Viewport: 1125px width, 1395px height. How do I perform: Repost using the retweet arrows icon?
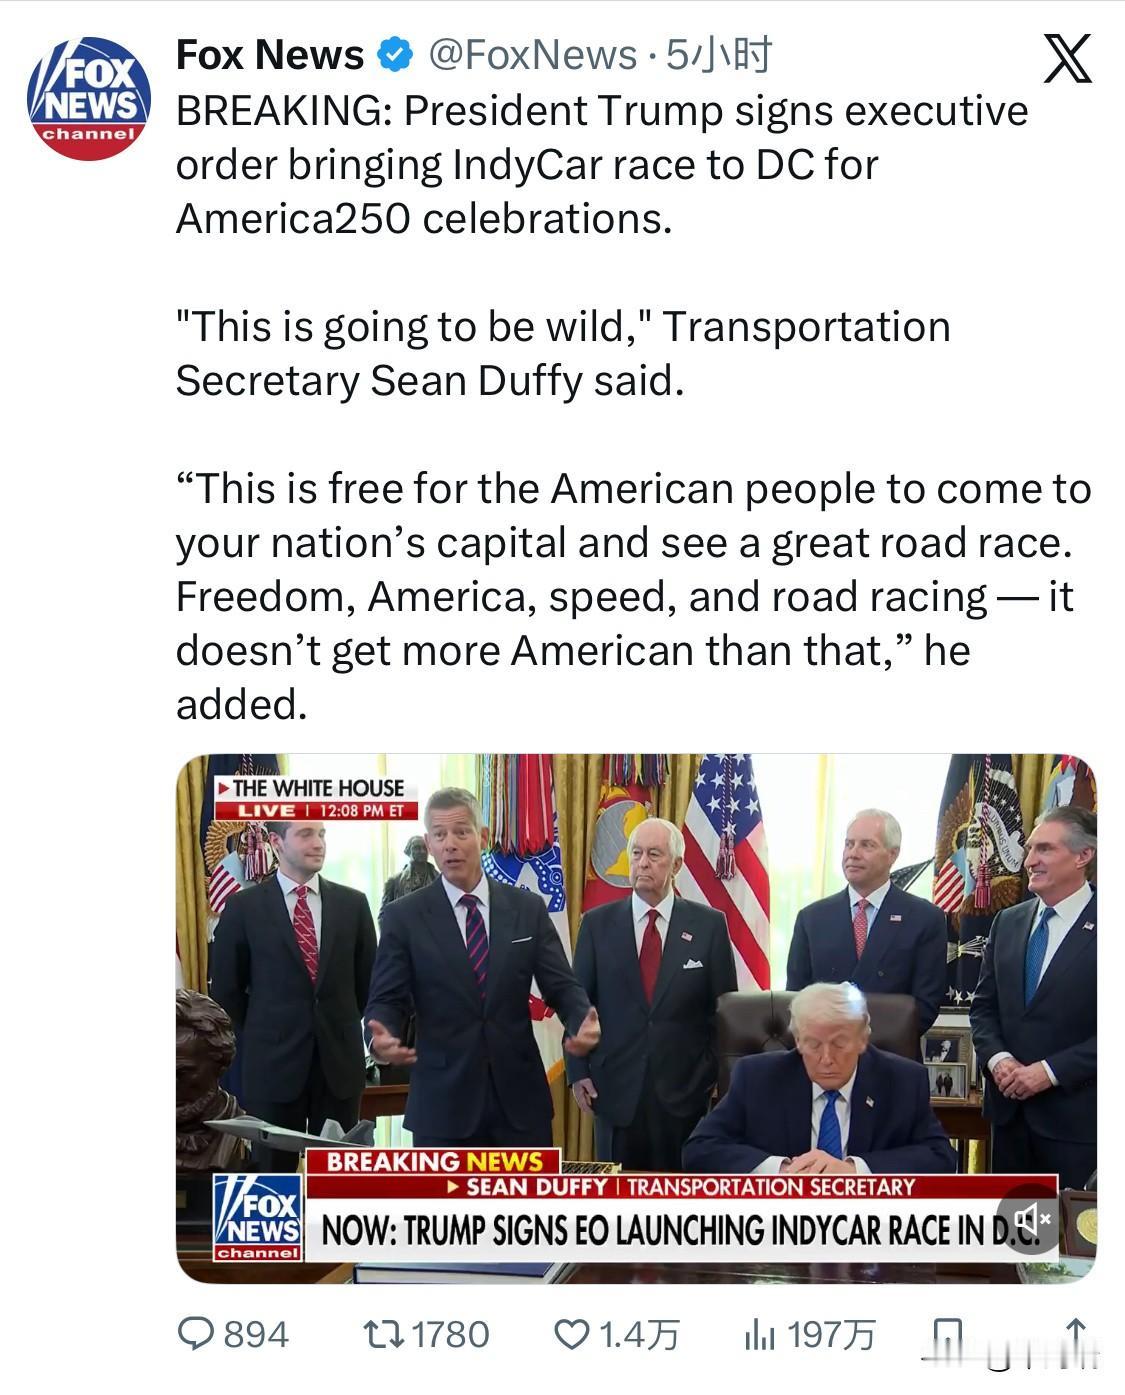383,1334
